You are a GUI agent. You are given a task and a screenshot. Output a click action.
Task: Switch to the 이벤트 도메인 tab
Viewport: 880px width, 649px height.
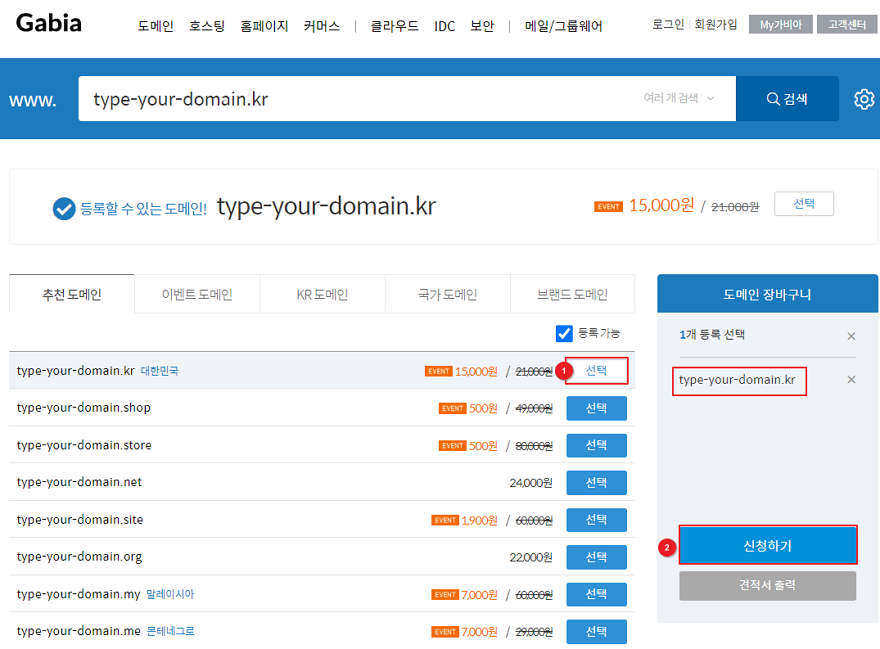(197, 295)
